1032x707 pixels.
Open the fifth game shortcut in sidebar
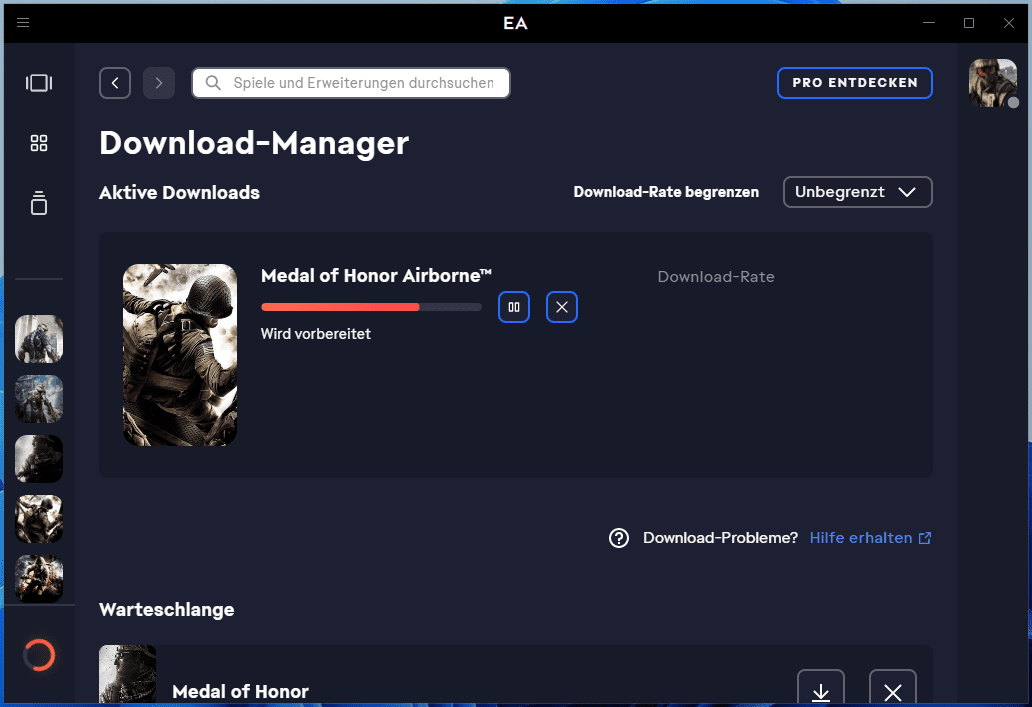click(39, 579)
